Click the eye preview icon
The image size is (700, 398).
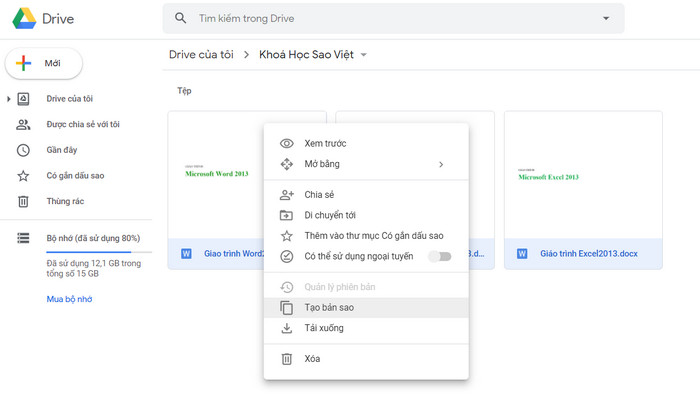[x=287, y=143]
